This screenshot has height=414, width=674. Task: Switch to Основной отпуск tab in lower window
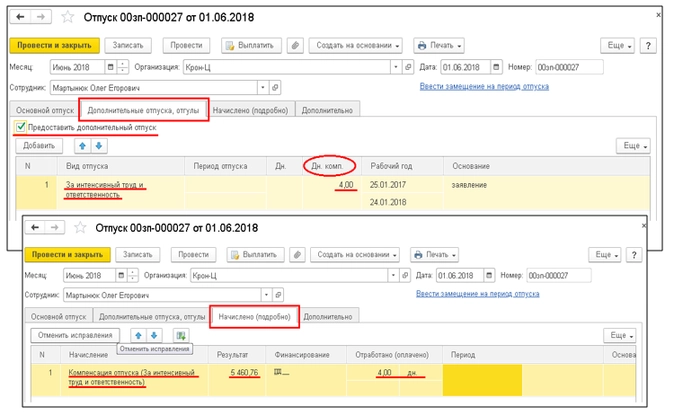click(58, 316)
